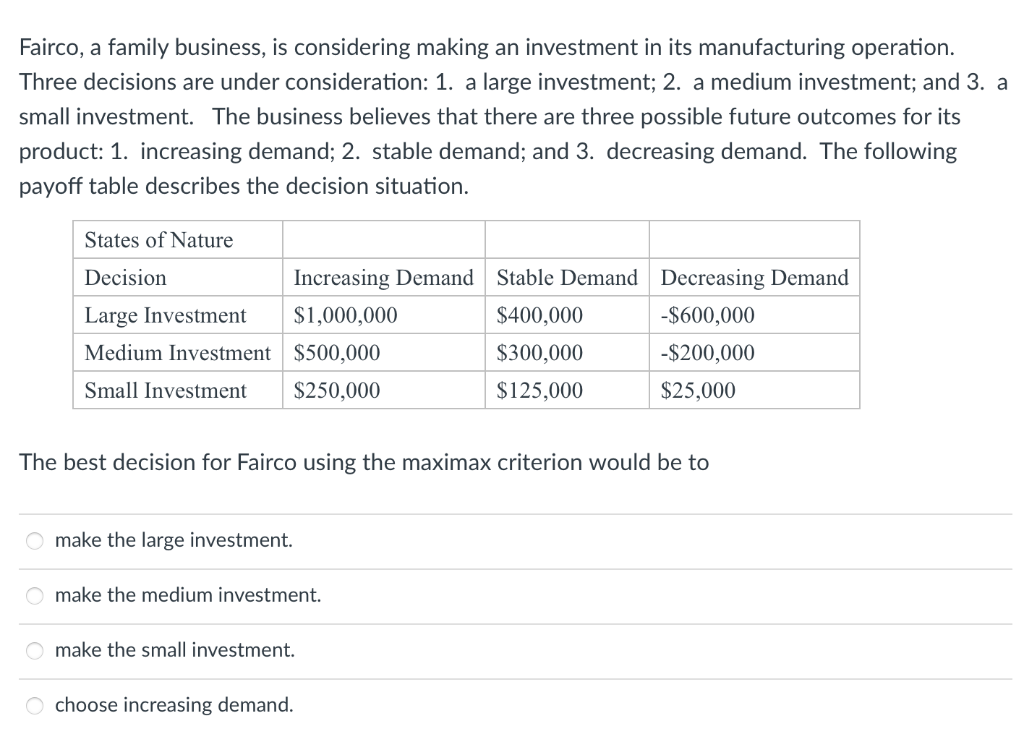This screenshot has height=755, width=1024.
Task: Select the 'choose increasing demand' radio button
Action: (34, 705)
